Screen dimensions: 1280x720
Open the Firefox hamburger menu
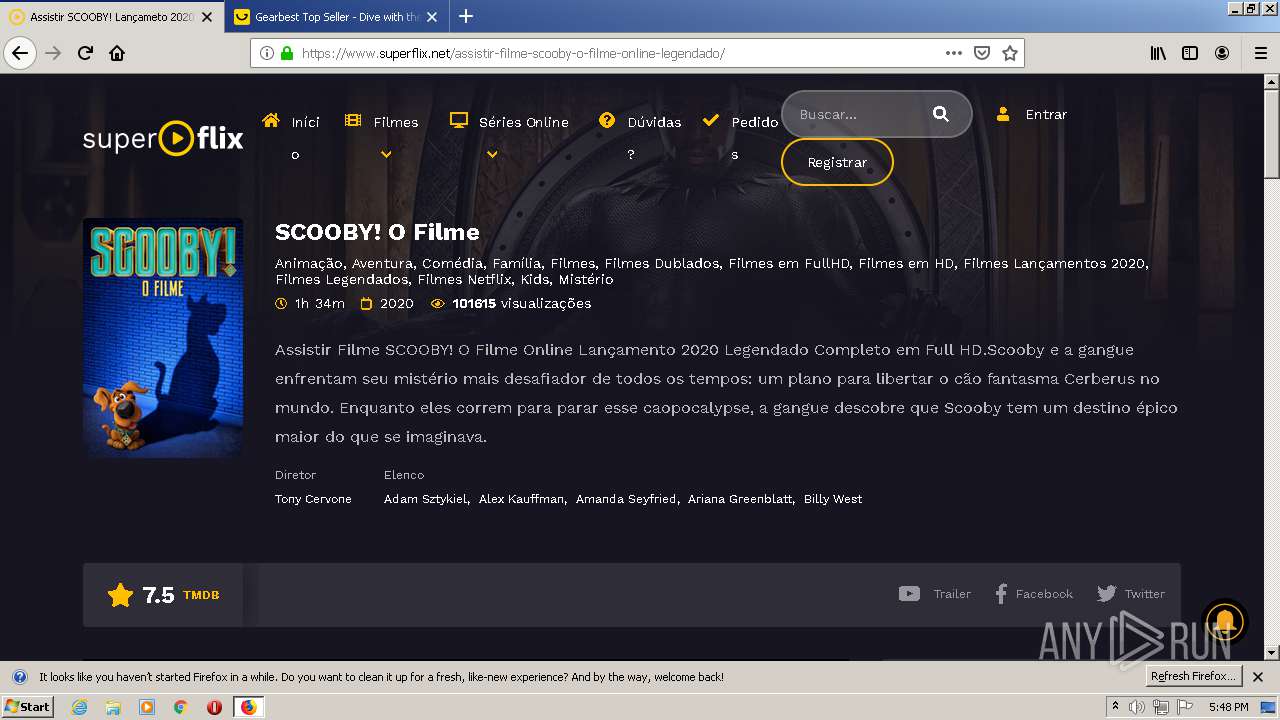coord(1260,53)
